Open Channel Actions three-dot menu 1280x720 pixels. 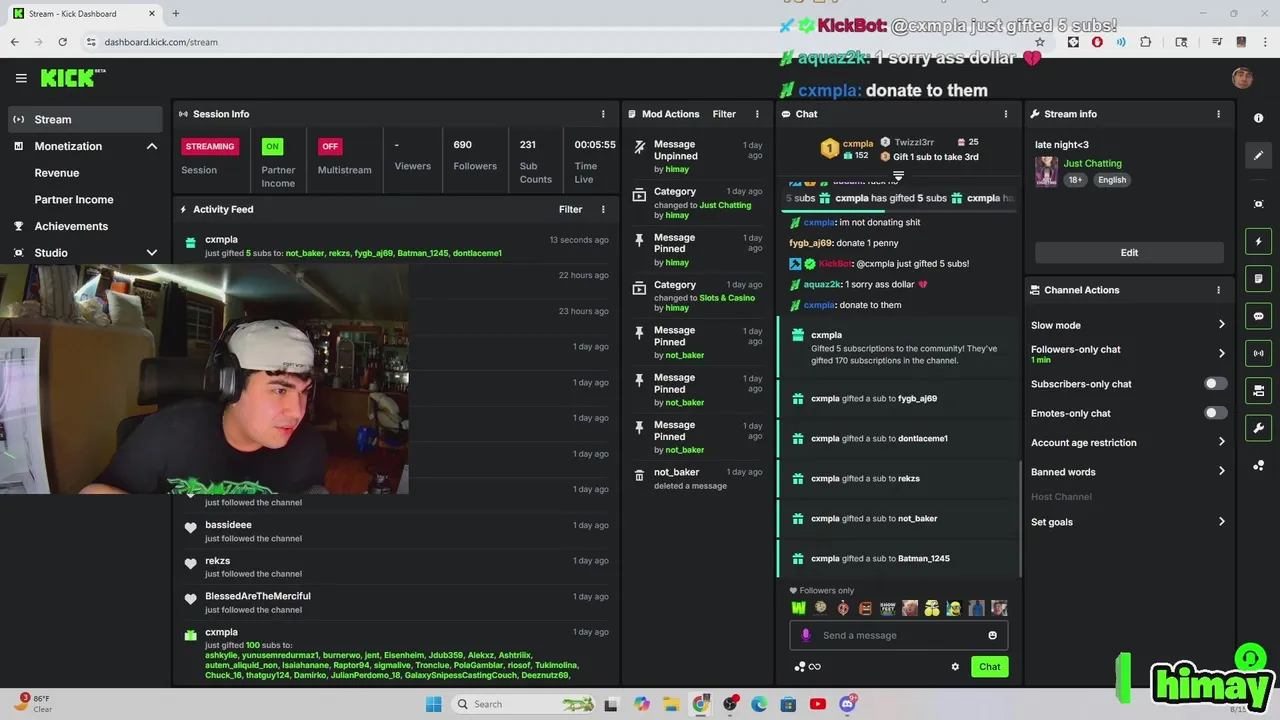tap(1218, 290)
